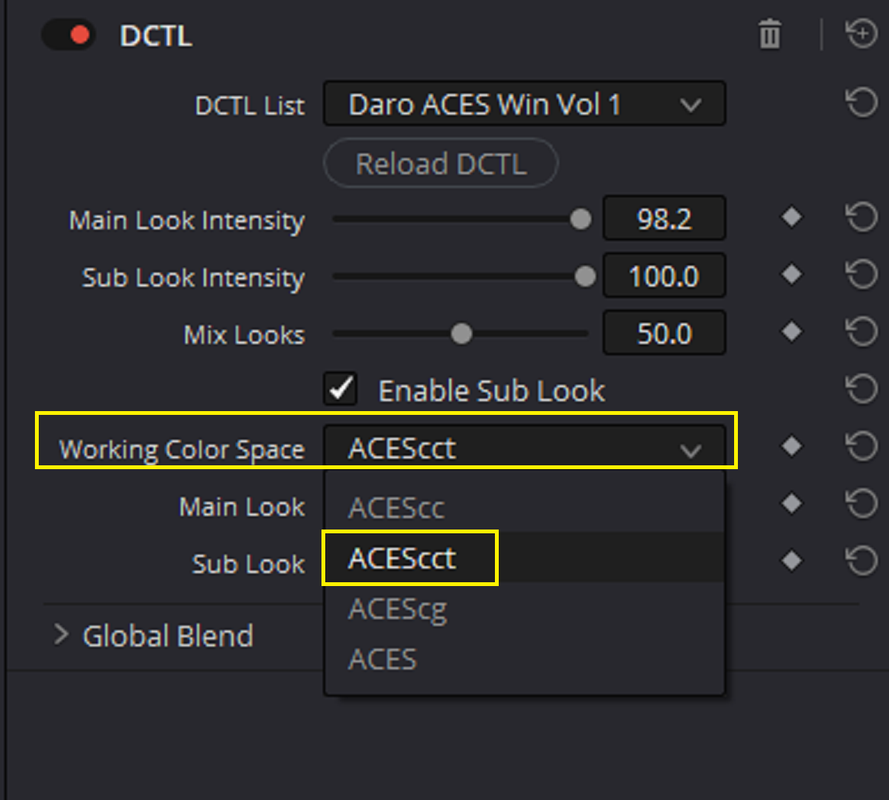Uncheck the Enable Sub Look checkbox
Viewport: 889px width, 800px height.
tap(341, 389)
